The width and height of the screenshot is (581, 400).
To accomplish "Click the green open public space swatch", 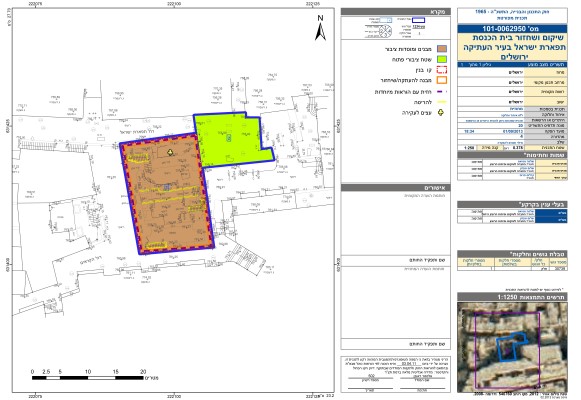I will [x=442, y=59].
